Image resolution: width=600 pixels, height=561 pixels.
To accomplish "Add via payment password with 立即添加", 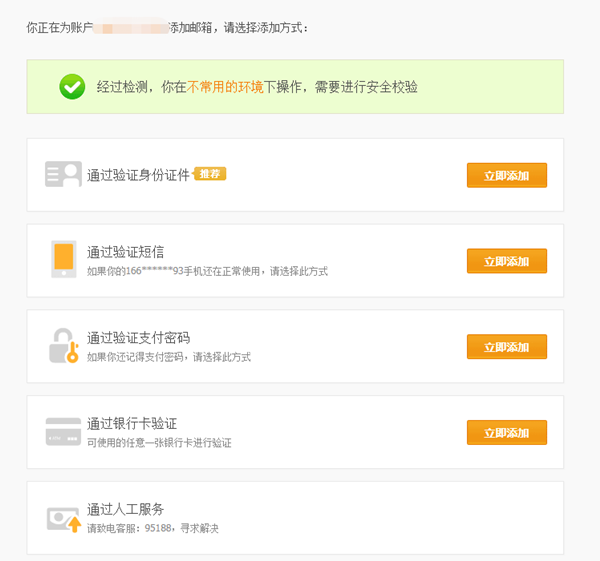I will [x=507, y=347].
